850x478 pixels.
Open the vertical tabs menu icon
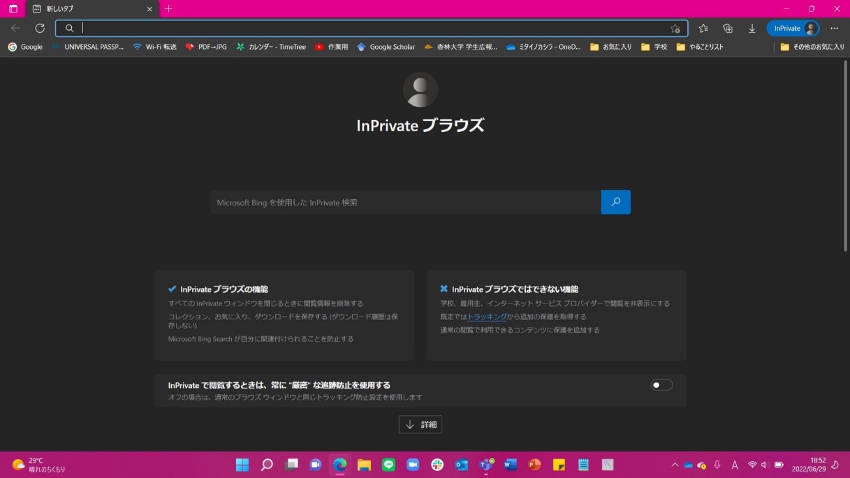pyautogui.click(x=13, y=9)
